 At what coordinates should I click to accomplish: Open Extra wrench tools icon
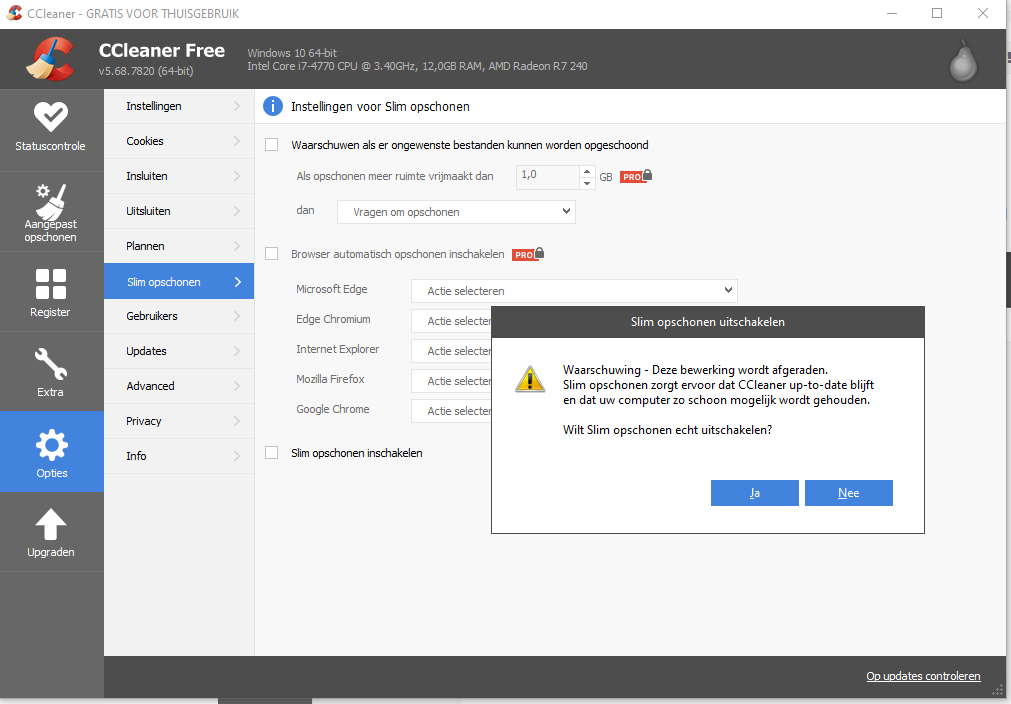coord(51,363)
